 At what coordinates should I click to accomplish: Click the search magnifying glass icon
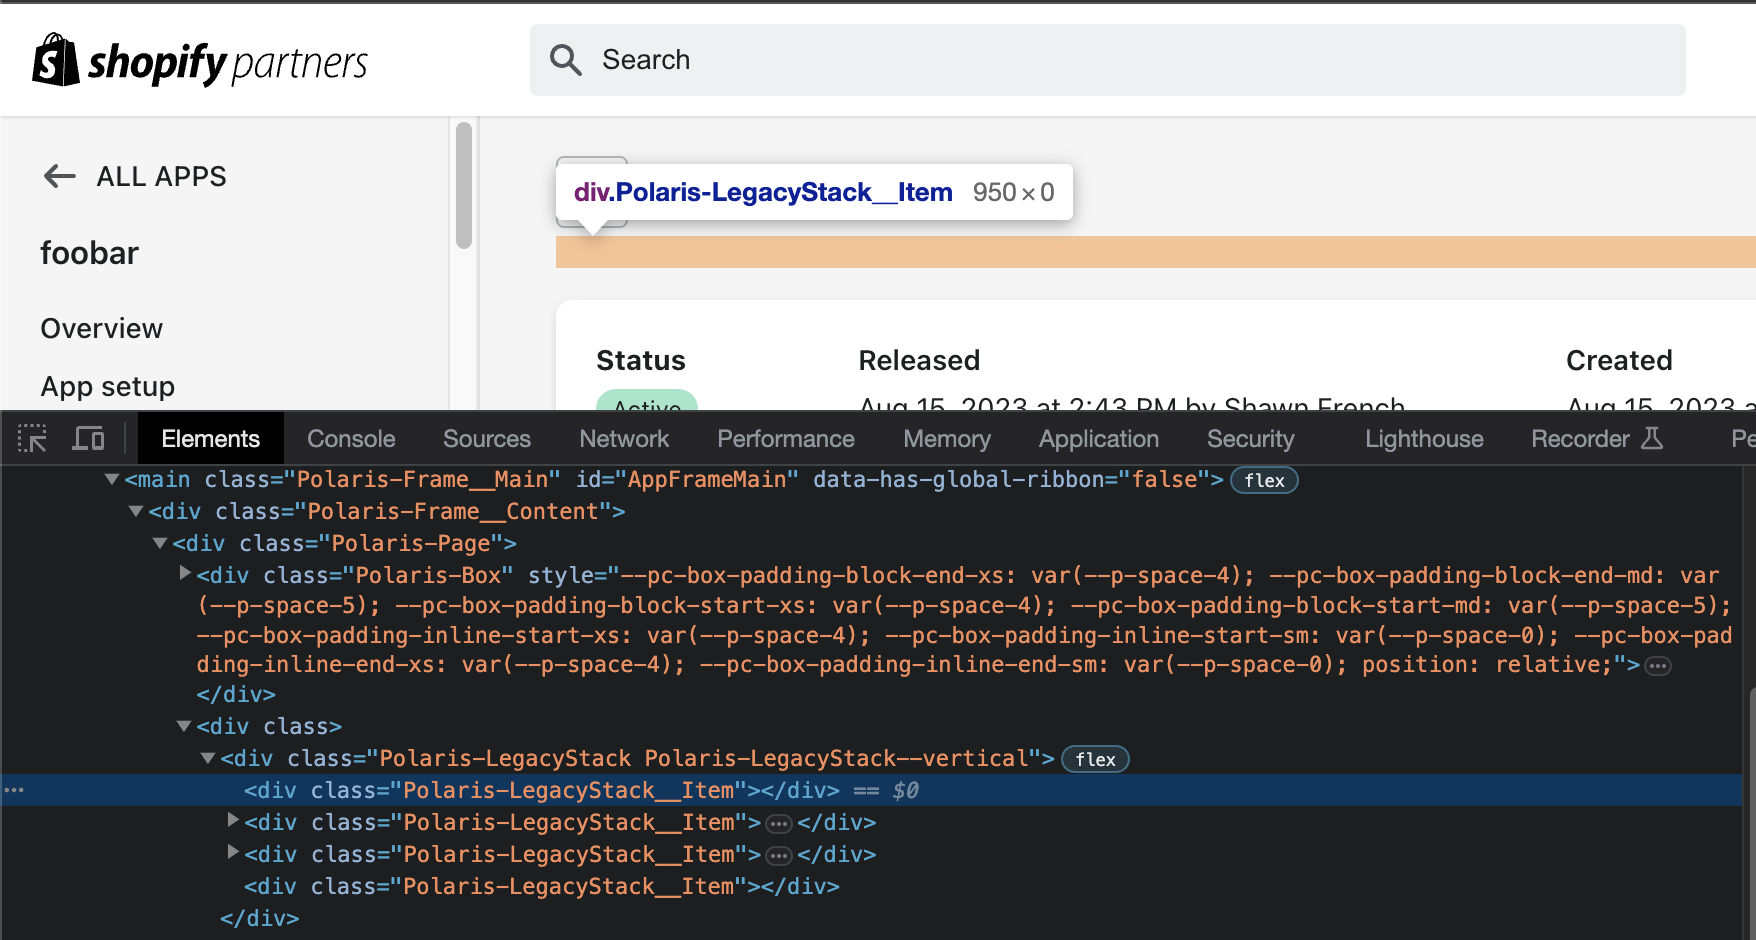566,60
